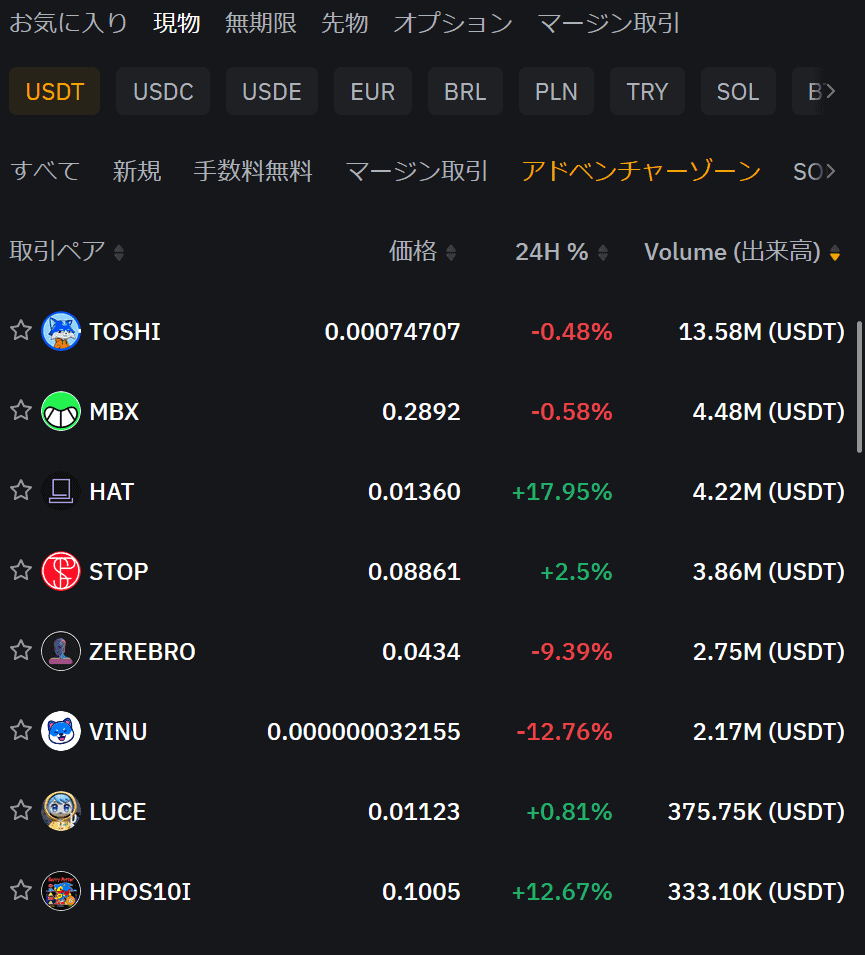Favorite TOSHI with its star toggle
The image size is (865, 955).
[21, 331]
